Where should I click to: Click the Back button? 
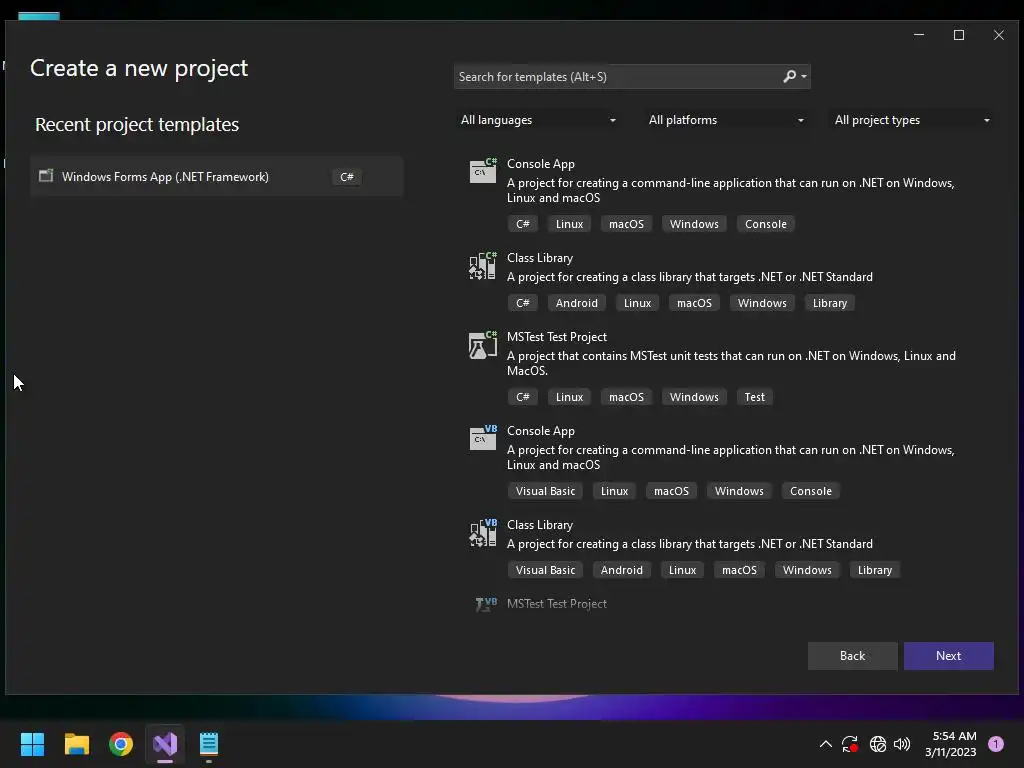(852, 656)
